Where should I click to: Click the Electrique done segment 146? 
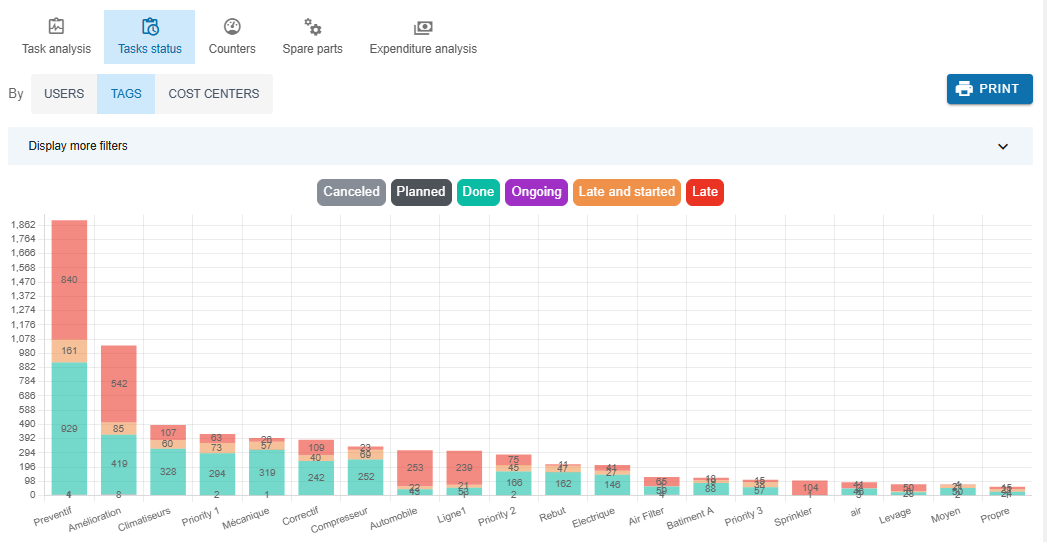pos(613,485)
